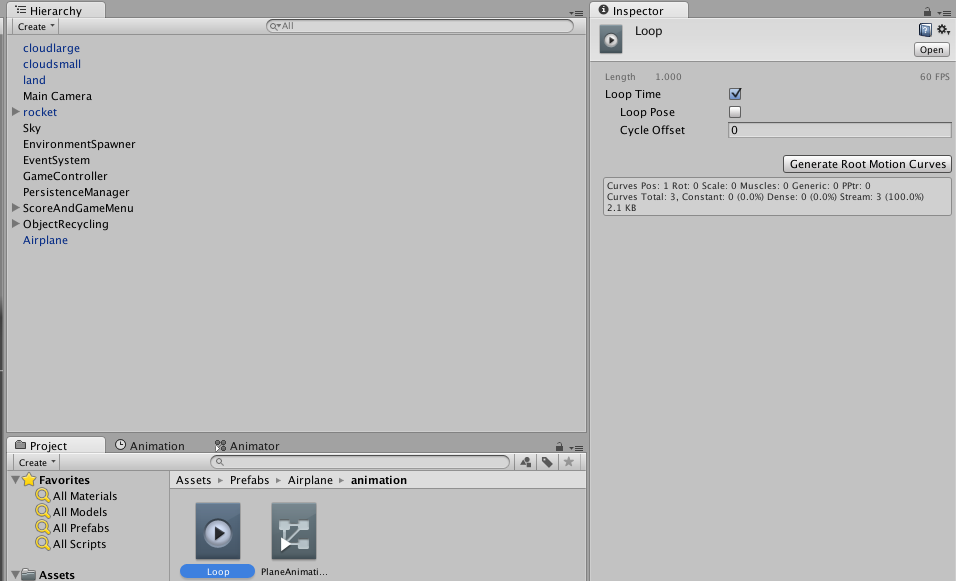Open the Hierarchy Create dropdown
This screenshot has width=956, height=581.
(36, 27)
